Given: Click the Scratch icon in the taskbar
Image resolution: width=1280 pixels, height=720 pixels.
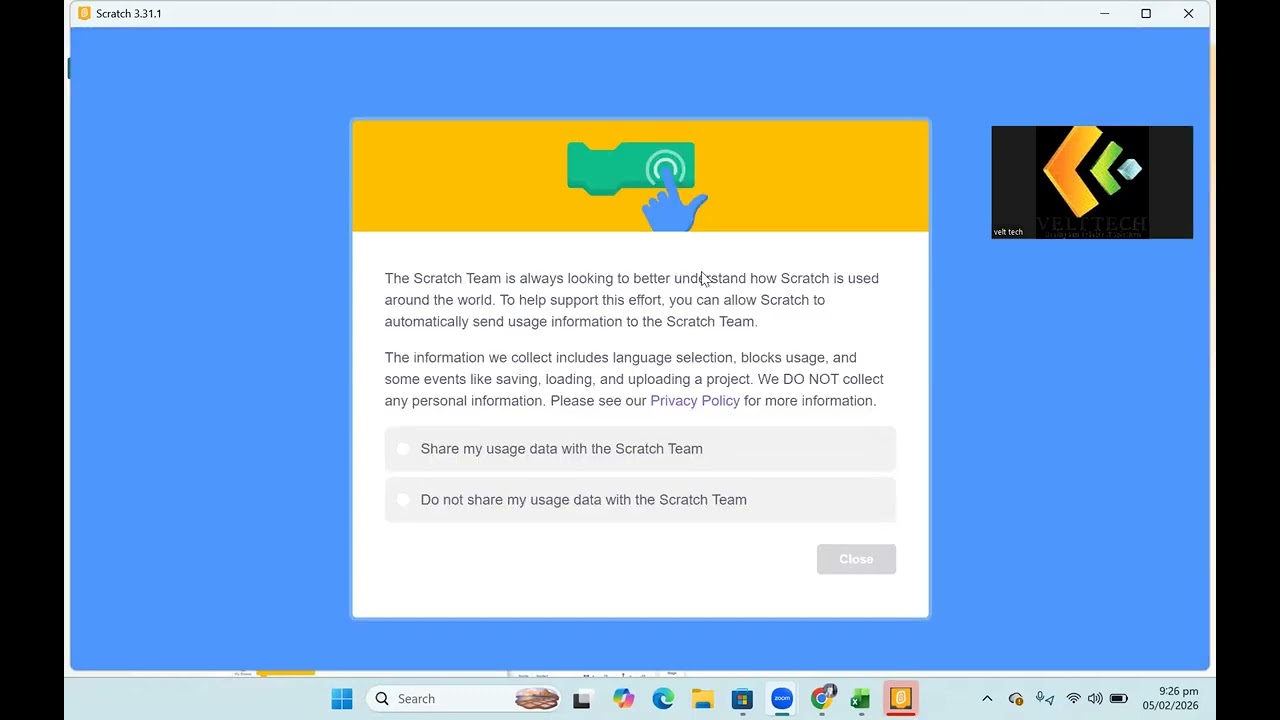Looking at the screenshot, I should 901,699.
